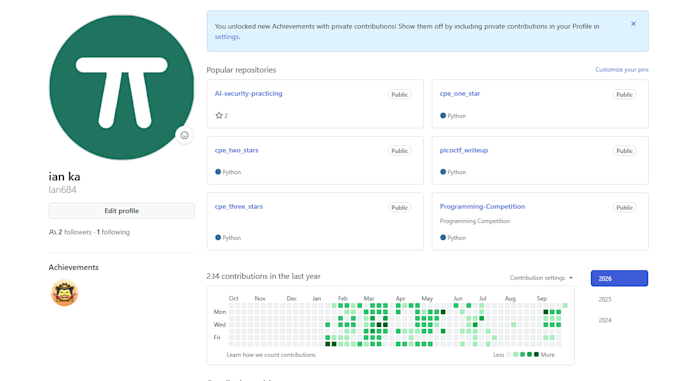
Task: Click Public badge on AI-security-practicing card
Action: 399,94
